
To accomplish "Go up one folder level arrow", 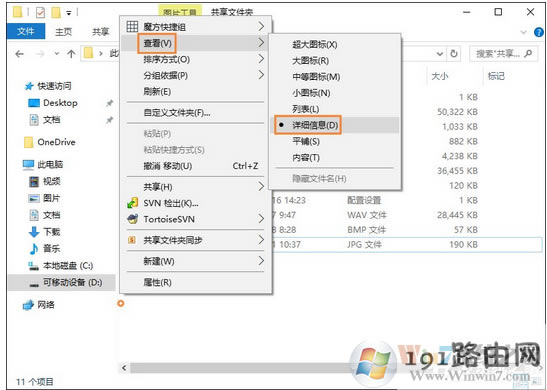I will tap(71, 54).
